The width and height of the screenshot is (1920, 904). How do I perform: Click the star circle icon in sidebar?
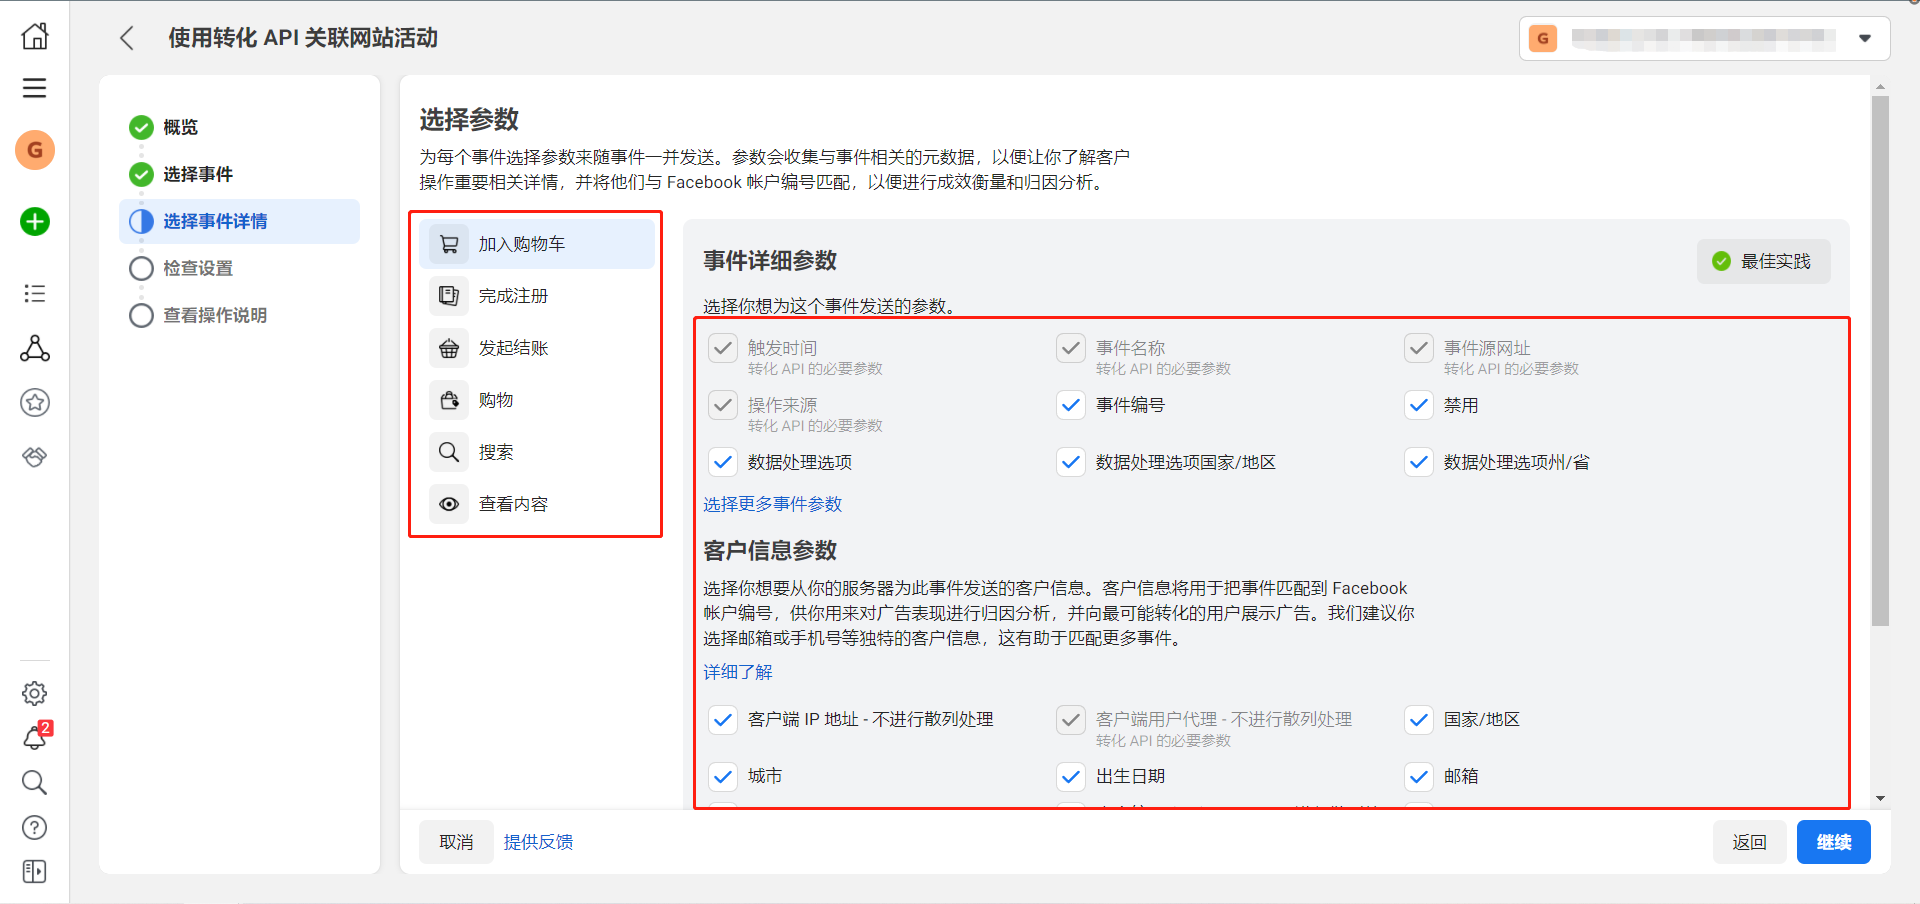pos(35,402)
